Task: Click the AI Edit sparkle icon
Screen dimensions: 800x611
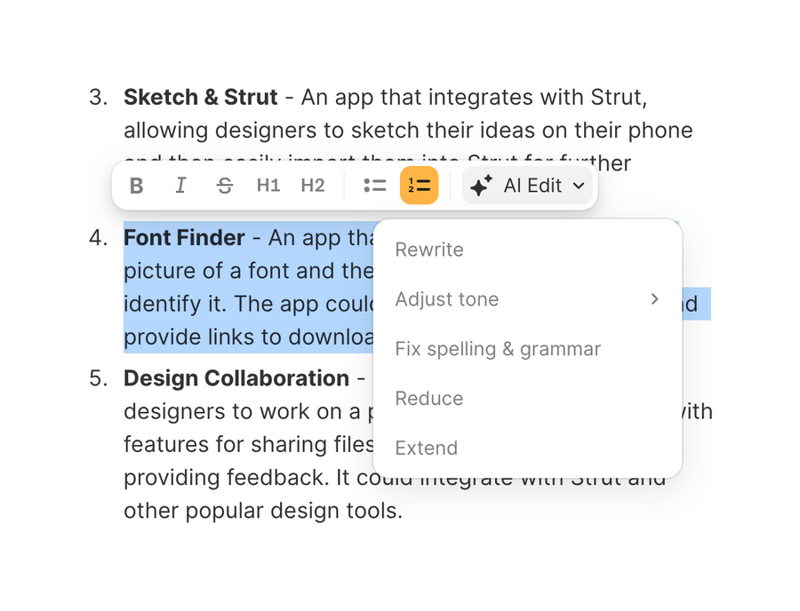Action: click(480, 184)
